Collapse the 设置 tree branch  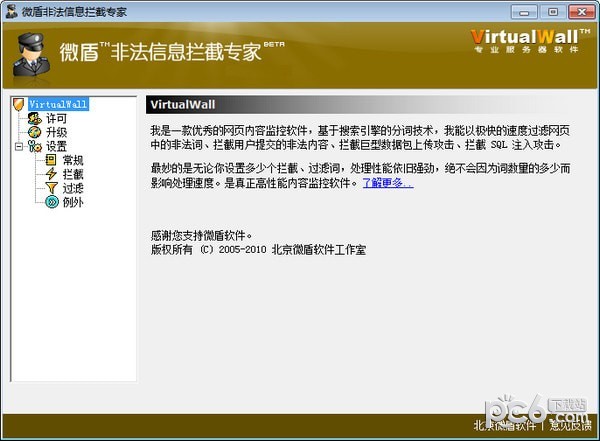pyautogui.click(x=18, y=146)
